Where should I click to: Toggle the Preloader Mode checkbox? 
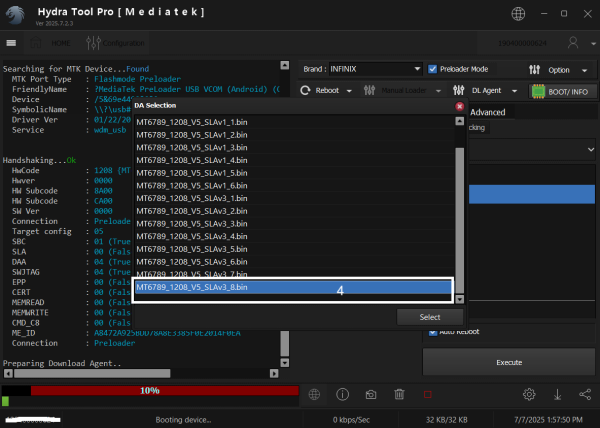point(432,69)
